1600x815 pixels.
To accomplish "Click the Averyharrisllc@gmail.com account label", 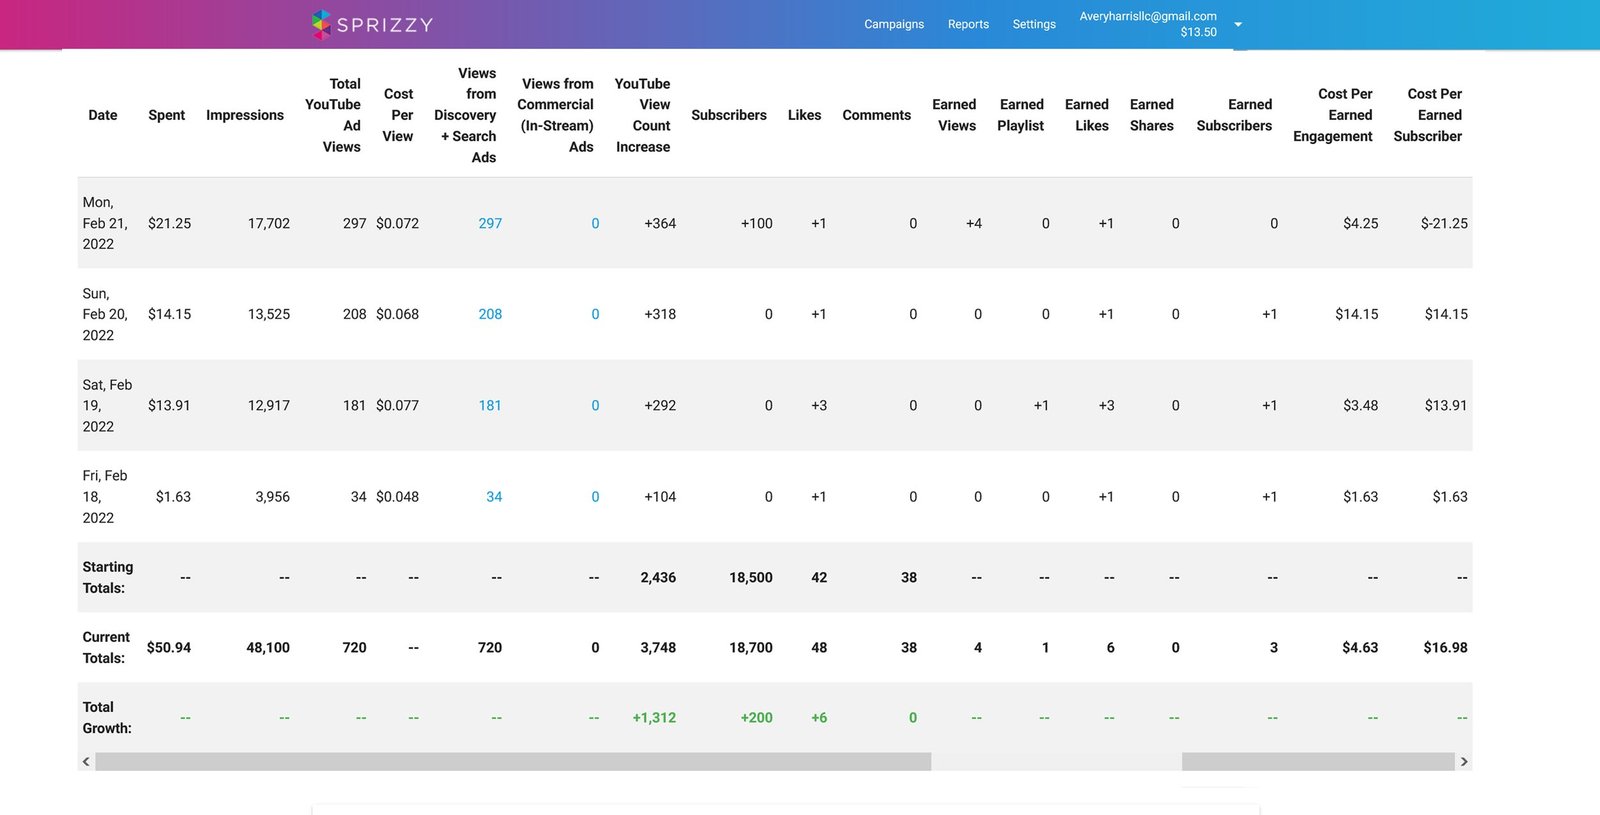I will (x=1147, y=16).
